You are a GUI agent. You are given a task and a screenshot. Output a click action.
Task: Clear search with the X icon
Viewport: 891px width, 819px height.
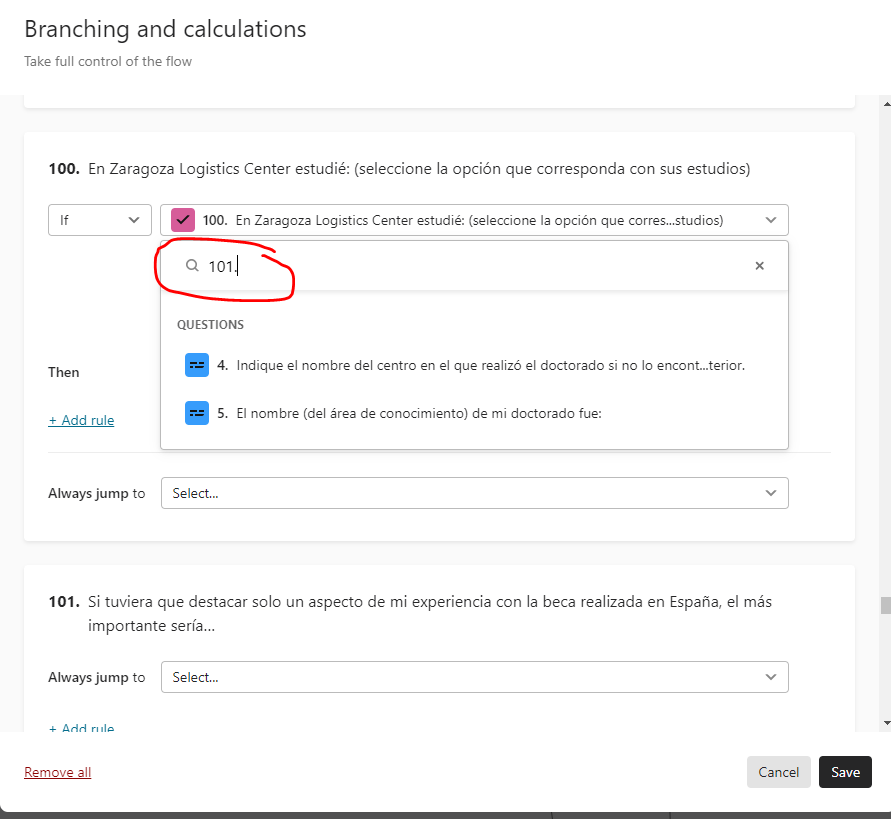point(759,265)
